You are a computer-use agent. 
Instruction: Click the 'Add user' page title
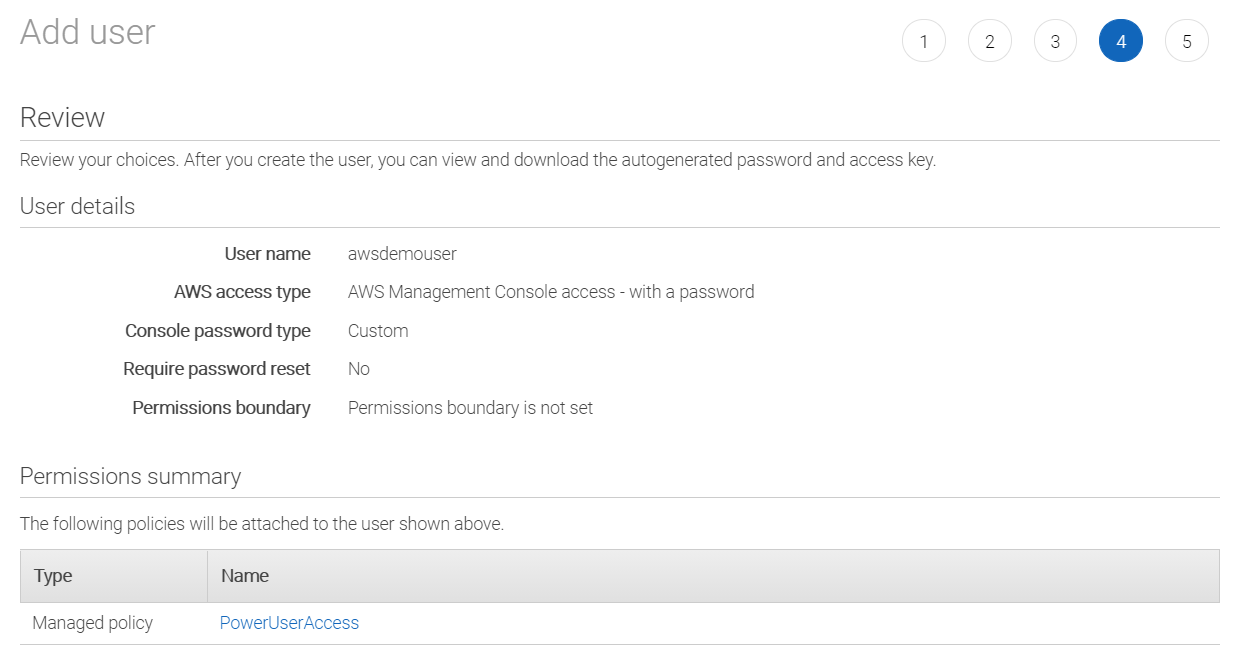pyautogui.click(x=88, y=32)
